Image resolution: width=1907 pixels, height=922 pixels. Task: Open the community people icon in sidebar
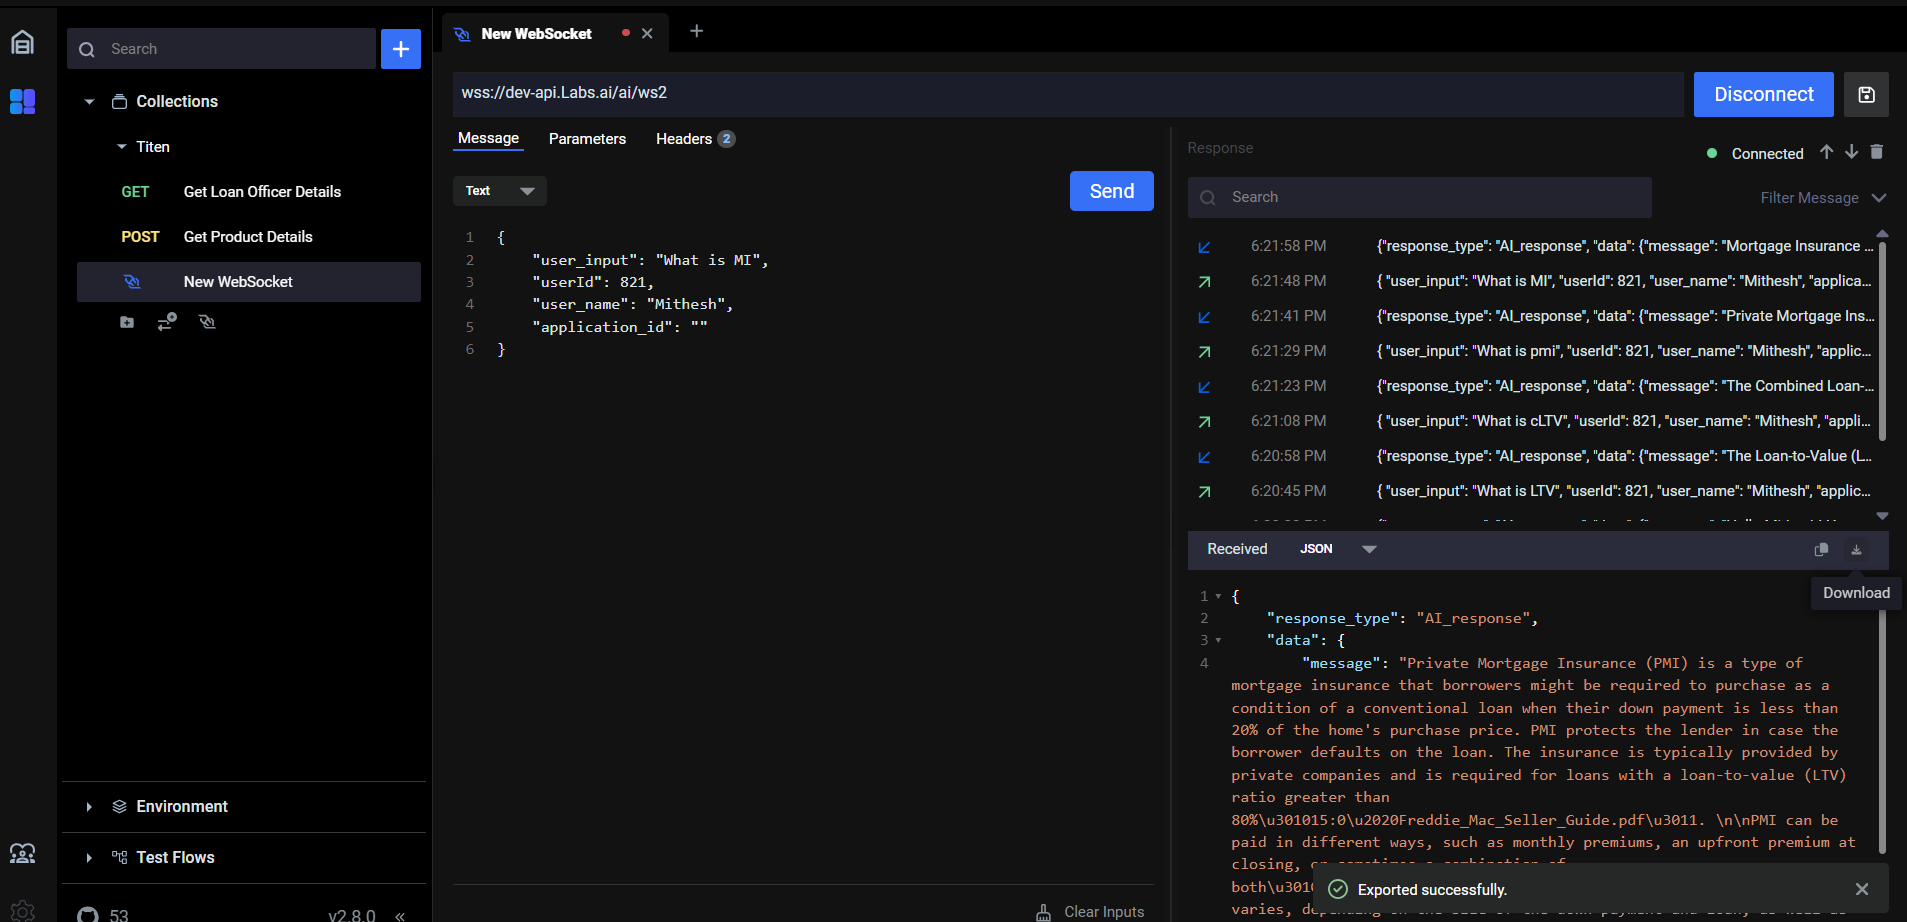(22, 853)
